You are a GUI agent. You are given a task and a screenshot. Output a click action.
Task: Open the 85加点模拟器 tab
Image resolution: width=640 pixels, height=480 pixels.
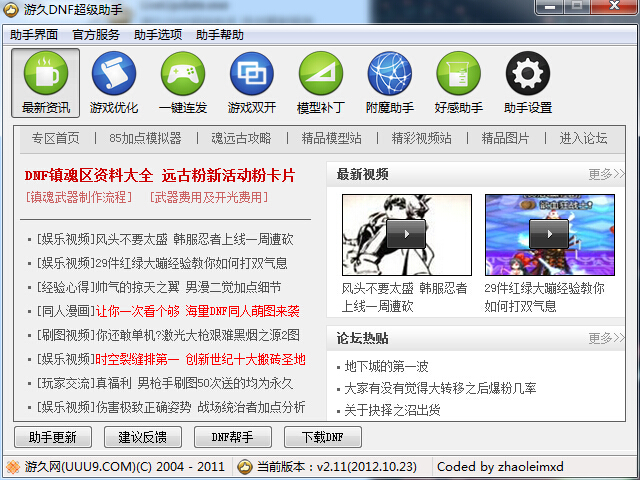point(145,138)
